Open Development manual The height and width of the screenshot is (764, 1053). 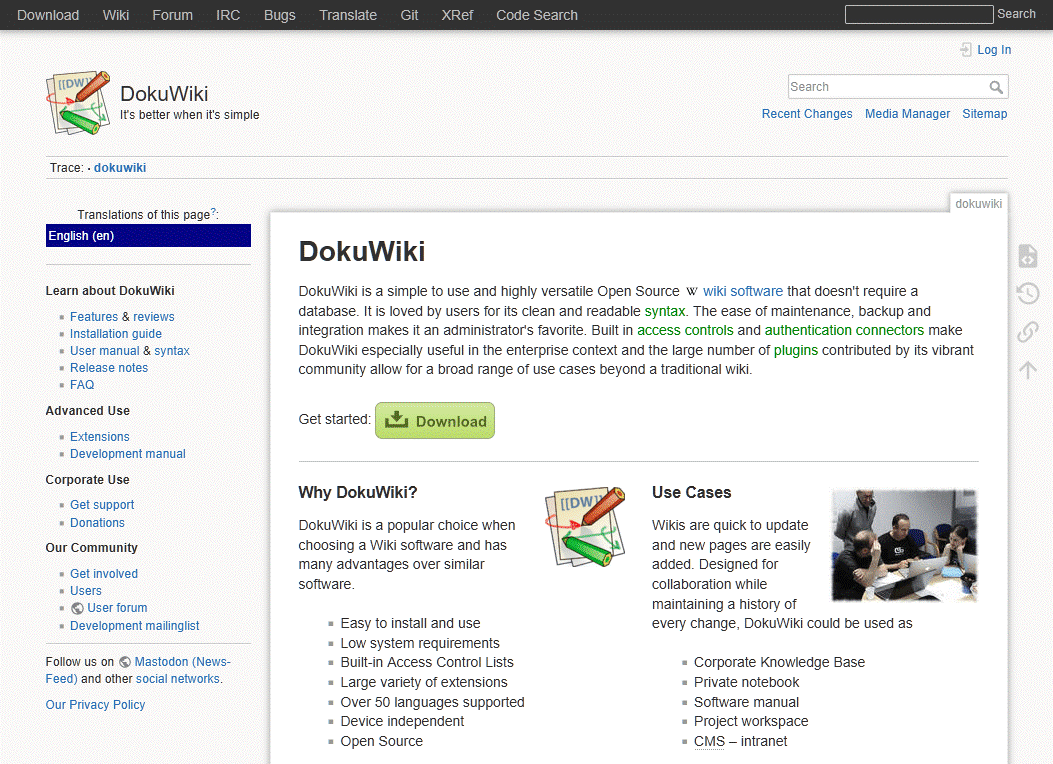pos(128,454)
